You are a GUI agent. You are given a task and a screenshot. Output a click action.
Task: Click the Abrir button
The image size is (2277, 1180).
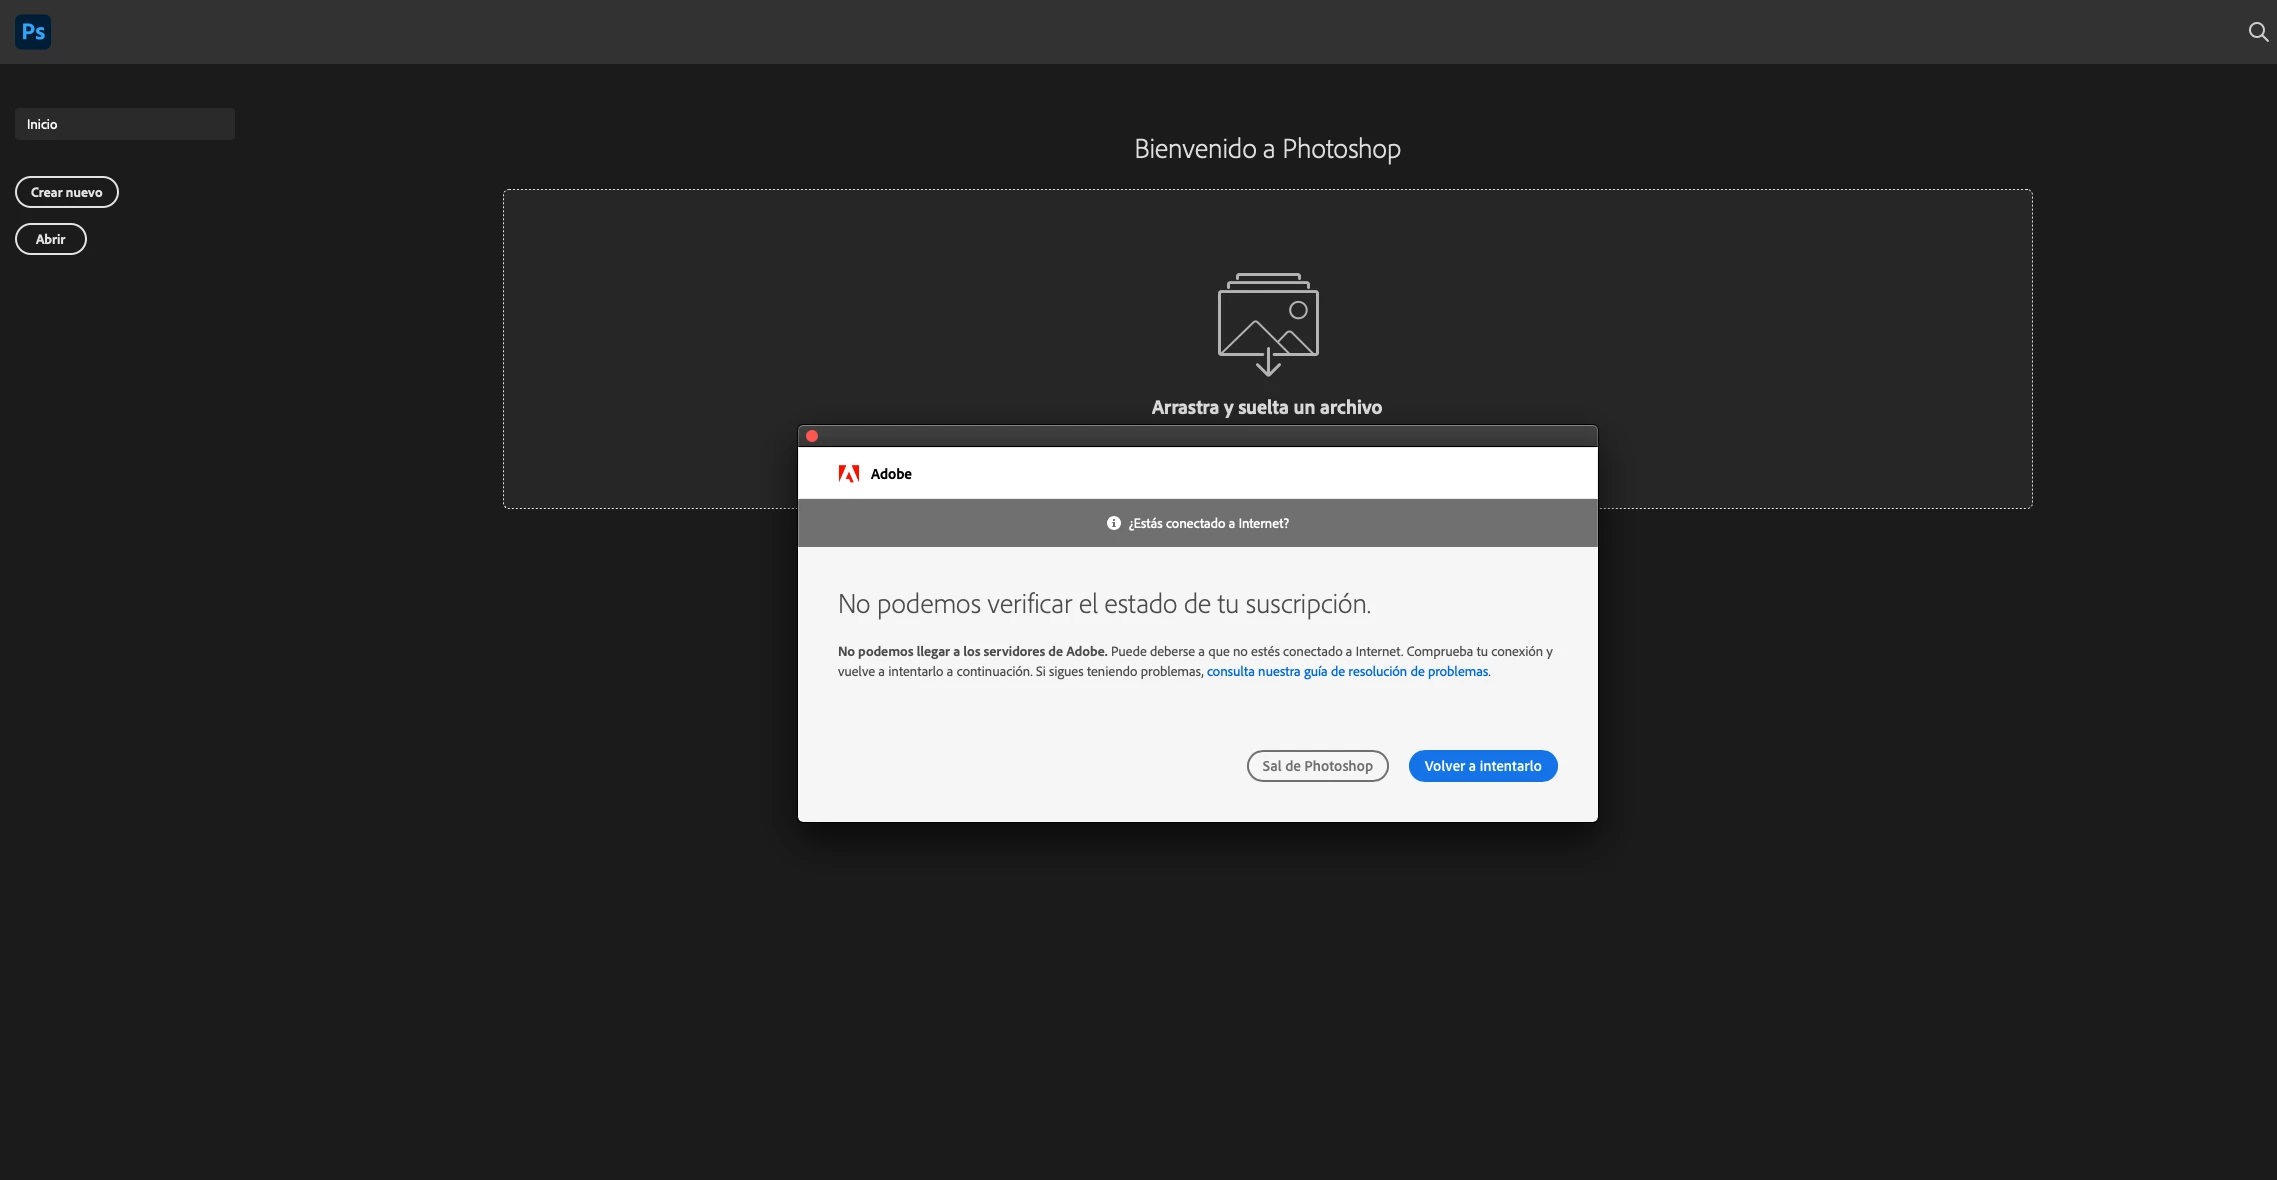click(x=51, y=239)
